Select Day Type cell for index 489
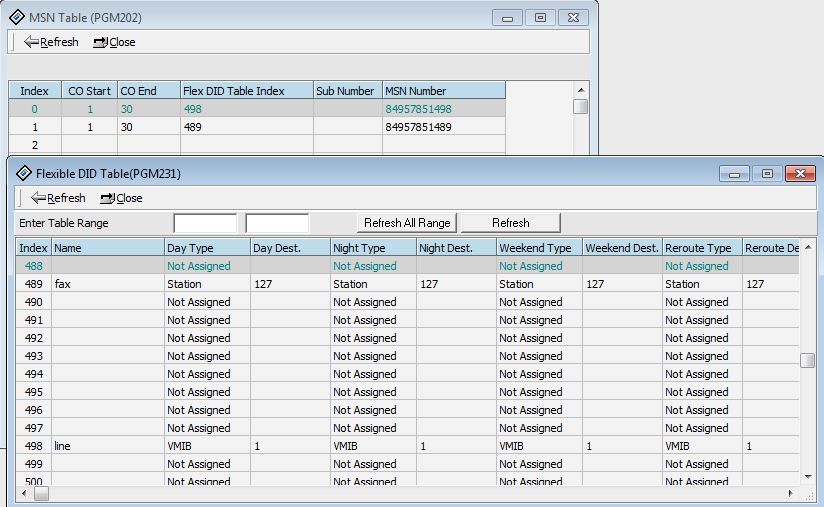824x507 pixels. pos(206,284)
